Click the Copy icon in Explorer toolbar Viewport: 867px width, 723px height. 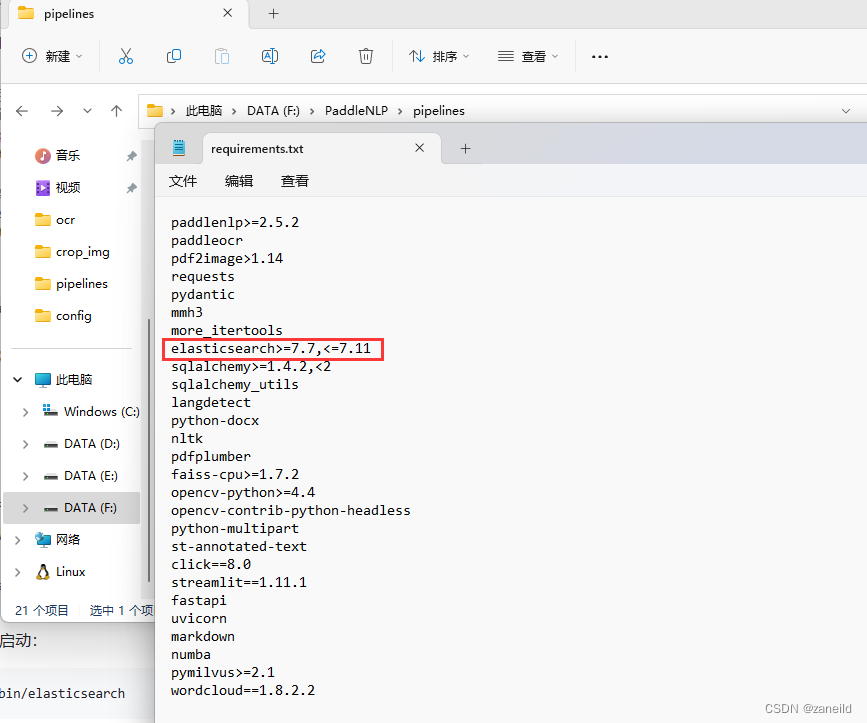[x=174, y=56]
